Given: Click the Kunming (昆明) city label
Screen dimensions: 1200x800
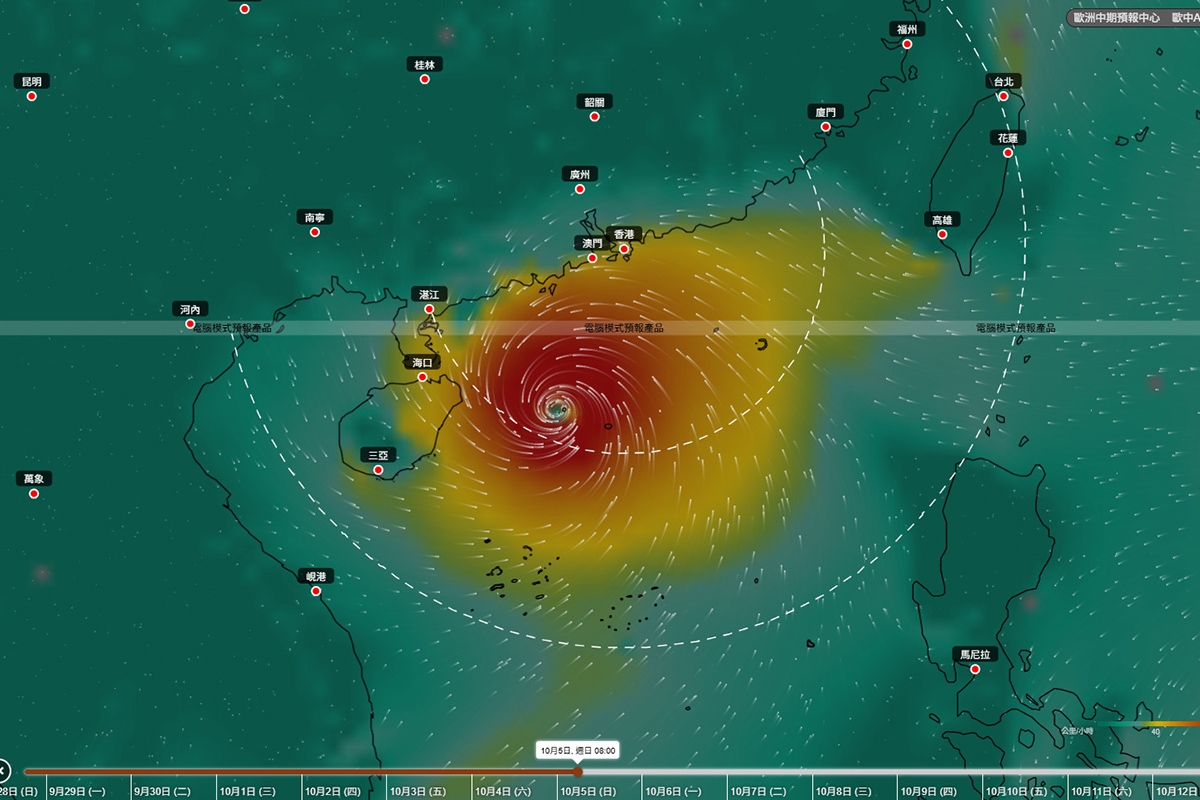Looking at the screenshot, I should (x=32, y=81).
